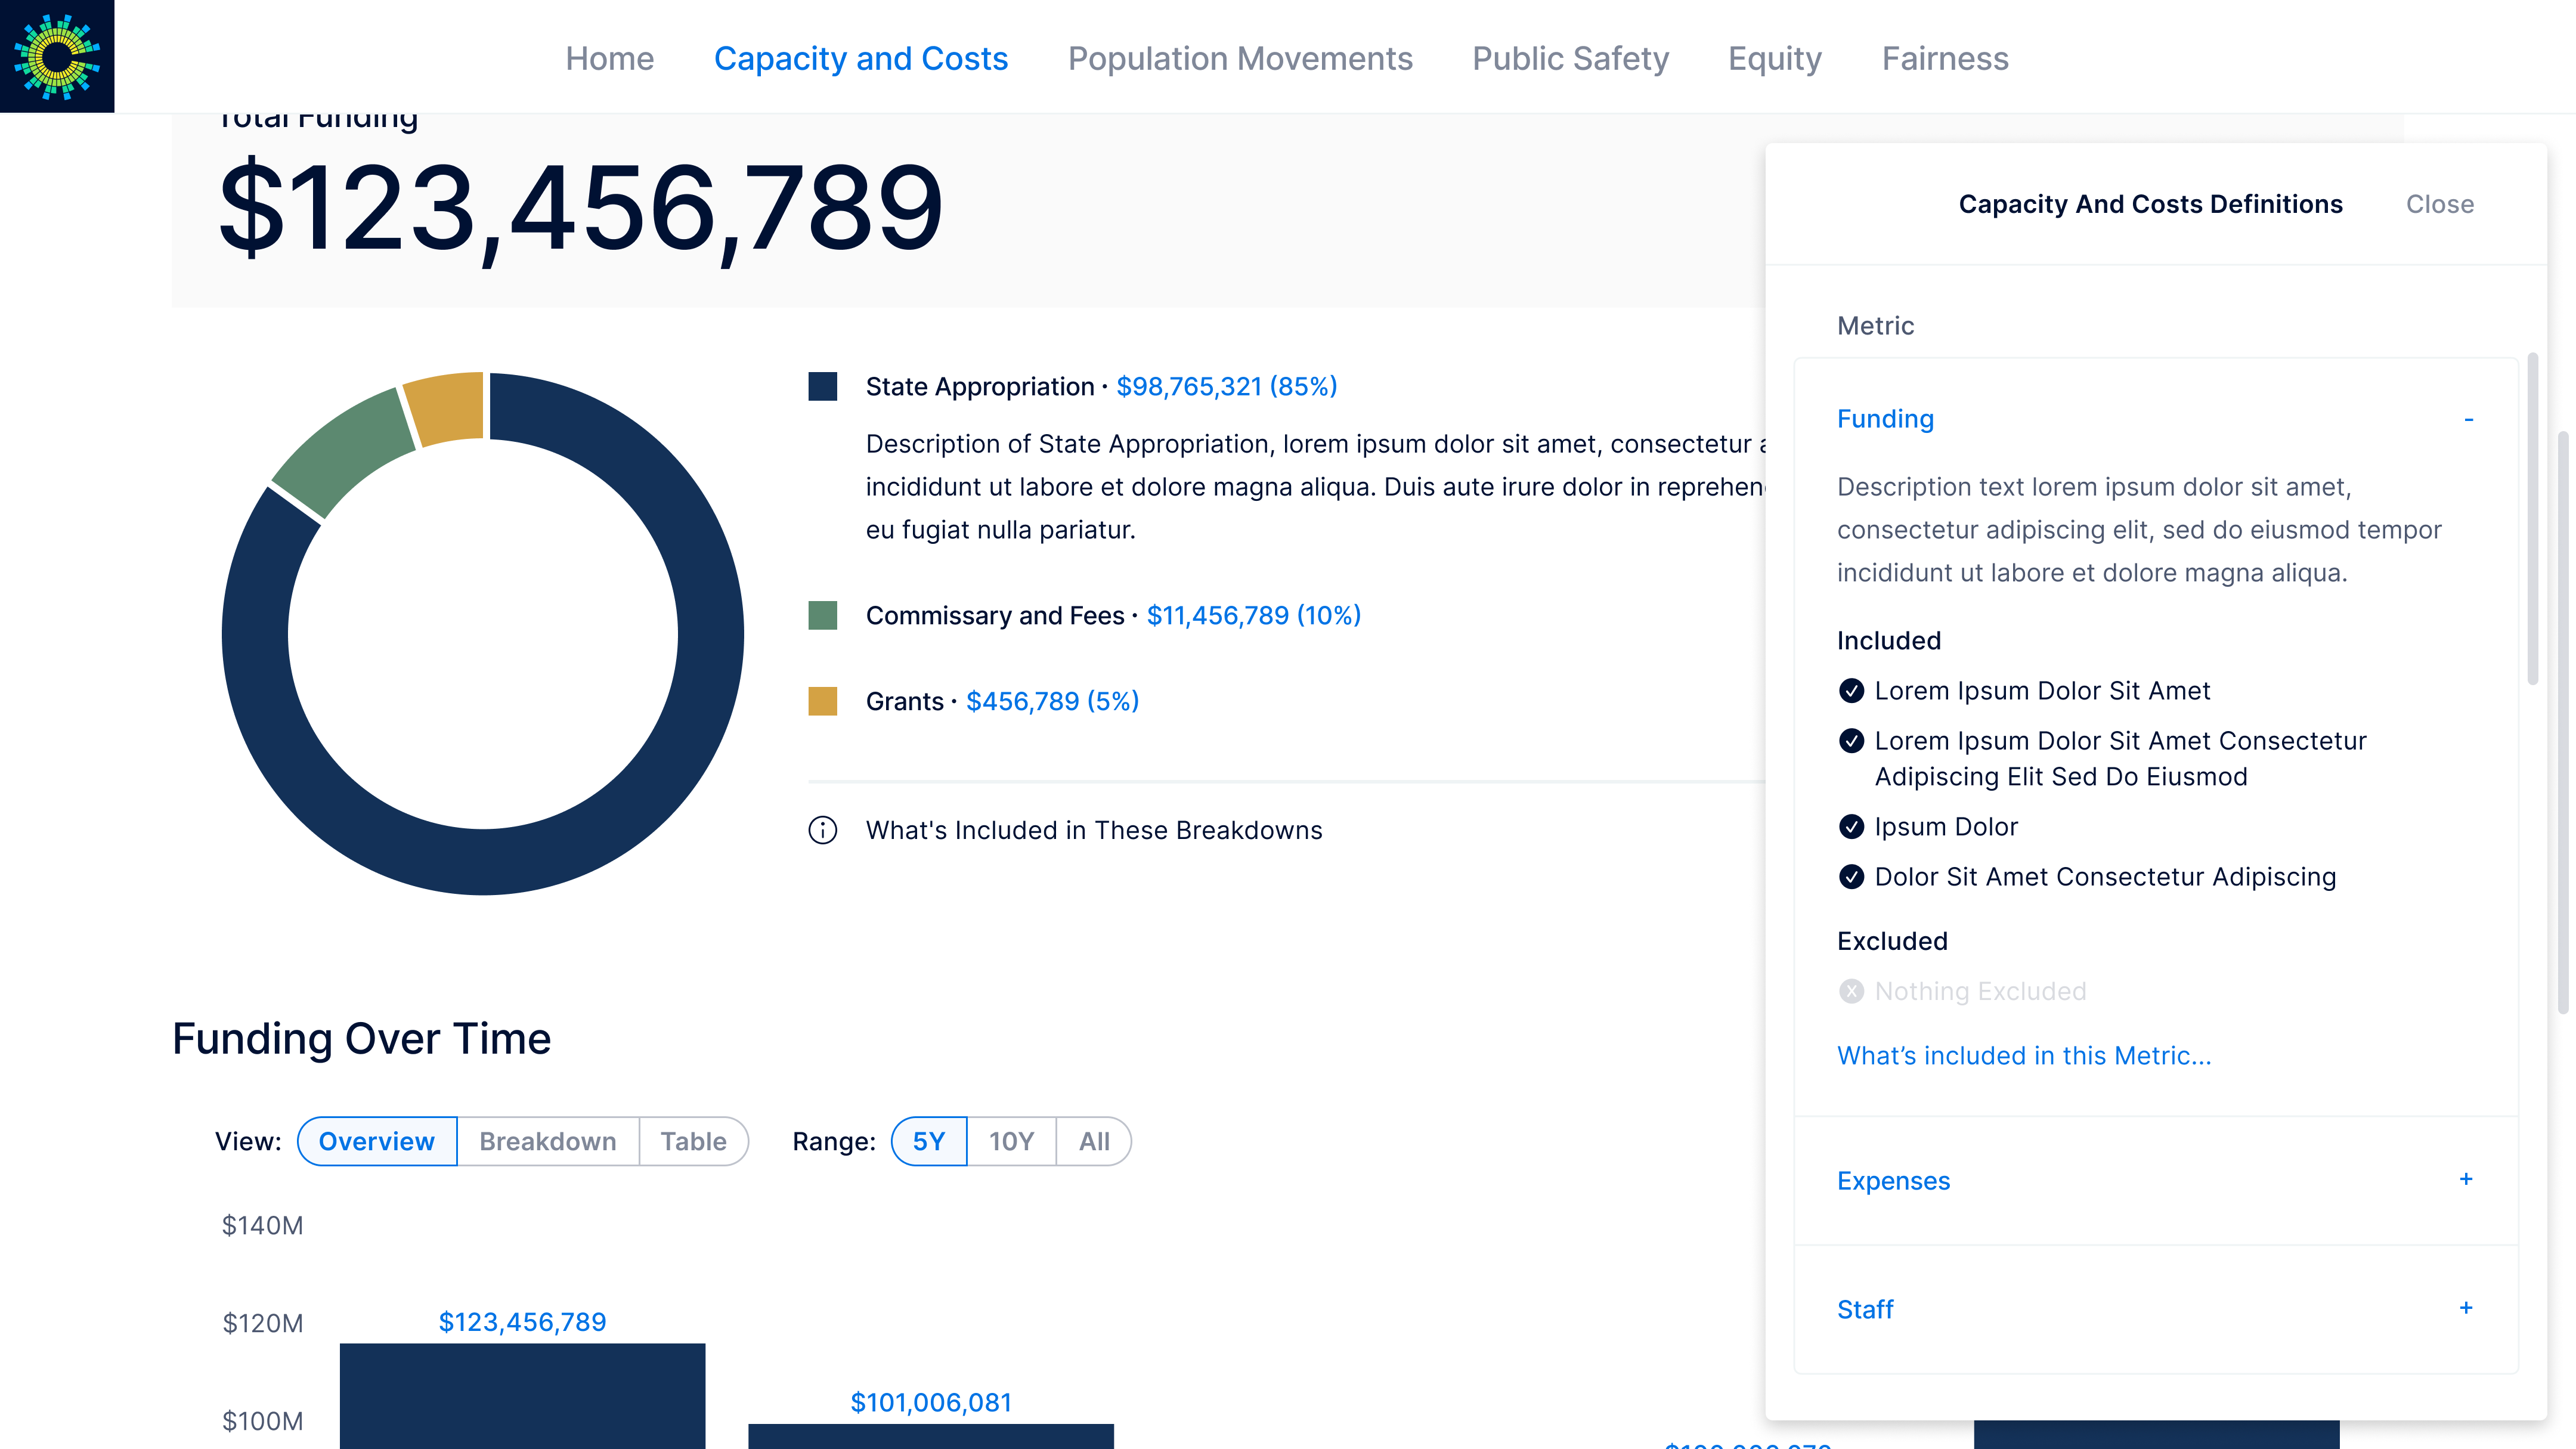Go to the Public Safety page

[1570, 58]
